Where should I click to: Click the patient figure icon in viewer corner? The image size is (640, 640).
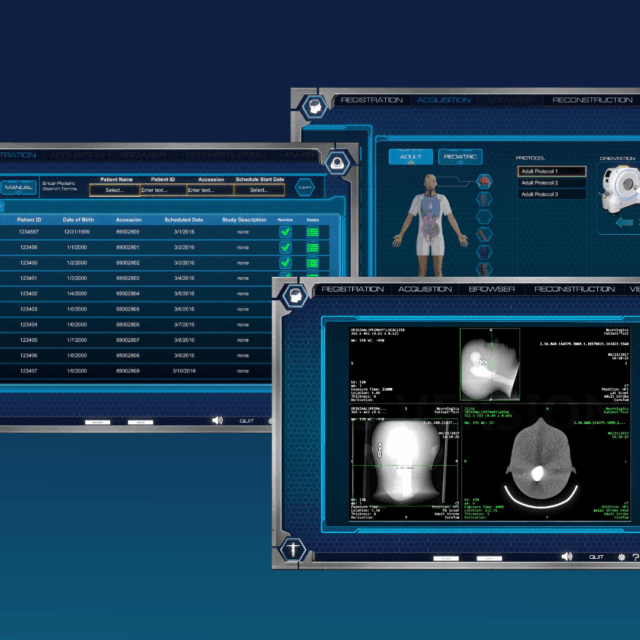point(293,549)
